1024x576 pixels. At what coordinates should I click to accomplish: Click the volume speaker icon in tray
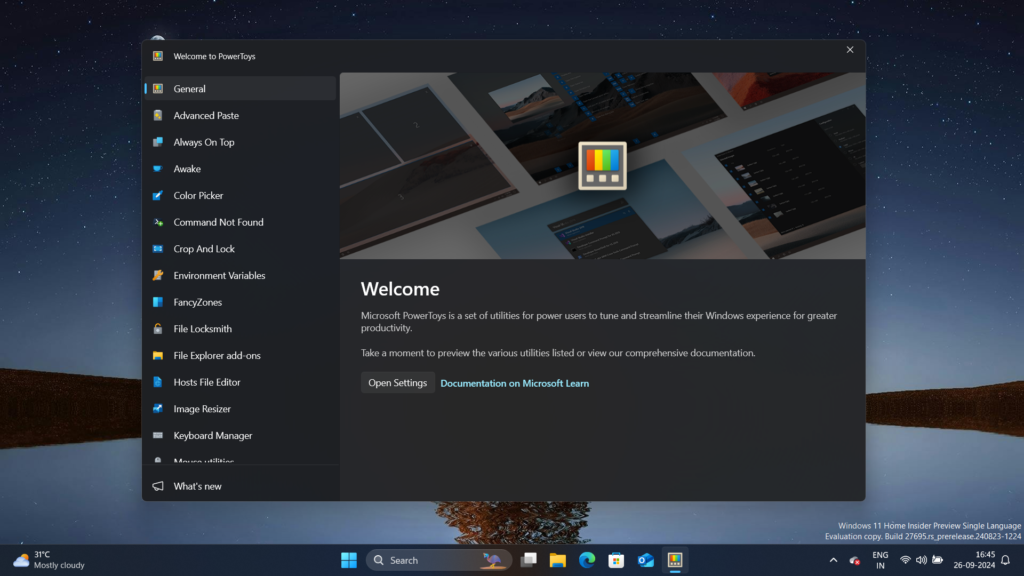coord(921,560)
